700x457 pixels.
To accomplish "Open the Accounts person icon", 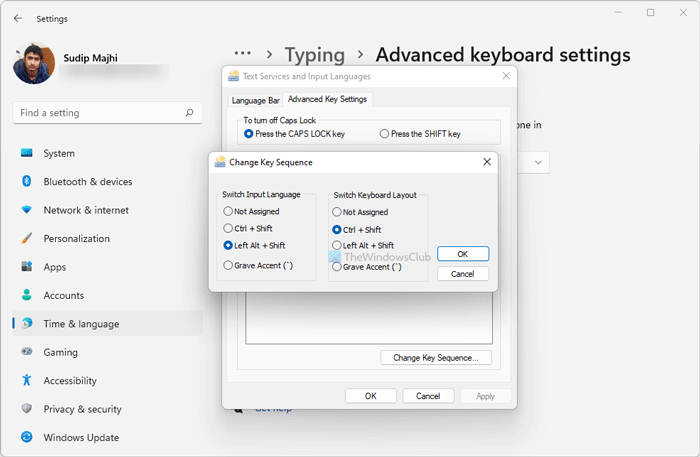I will pyautogui.click(x=26, y=296).
